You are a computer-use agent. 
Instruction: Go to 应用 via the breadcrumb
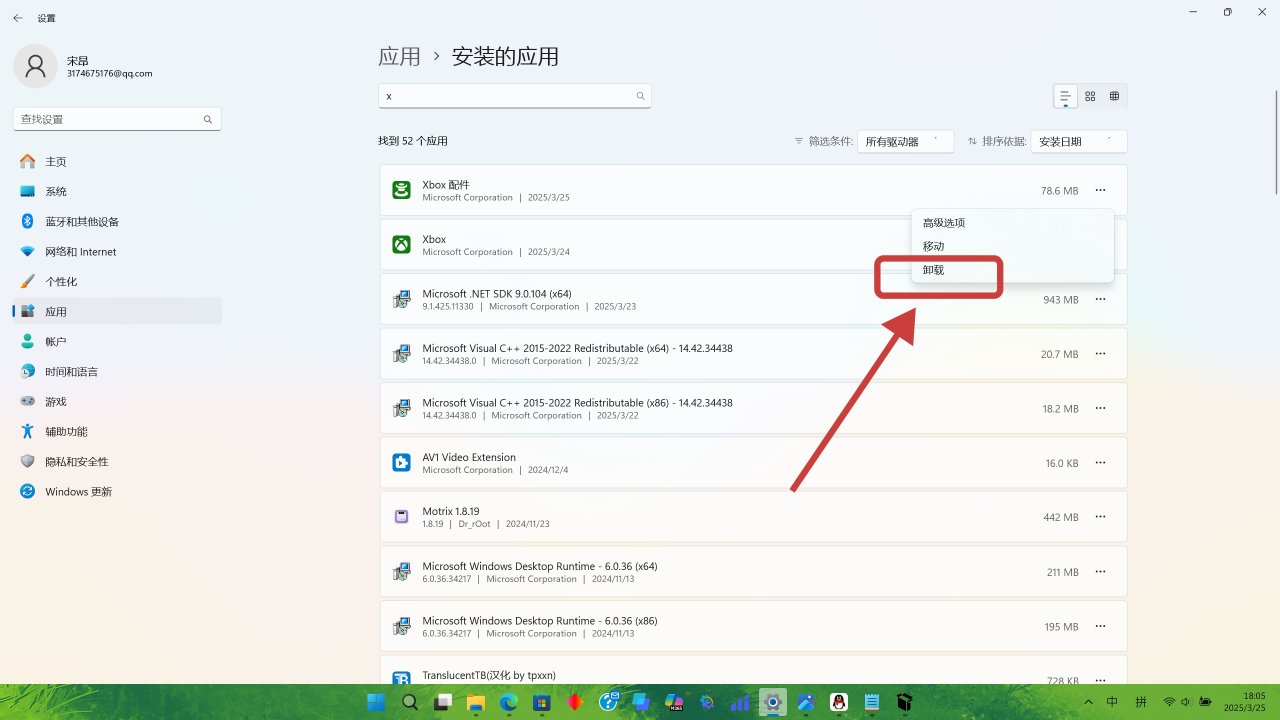(399, 57)
